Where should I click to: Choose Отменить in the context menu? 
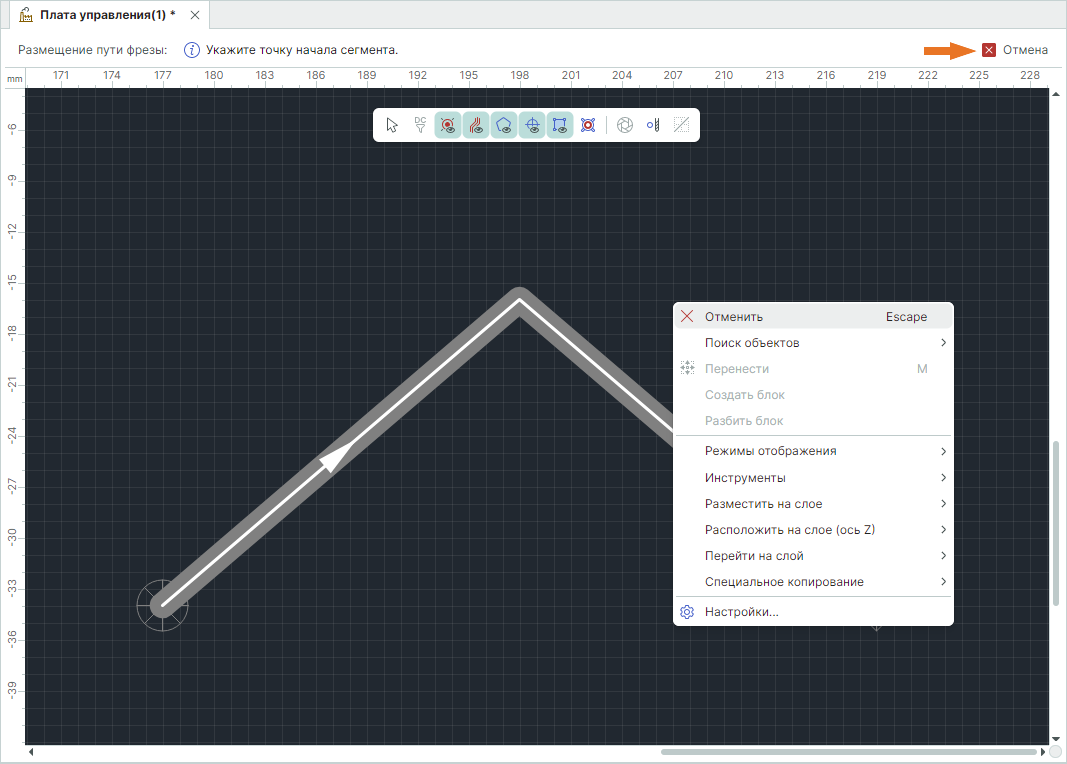pyautogui.click(x=734, y=317)
